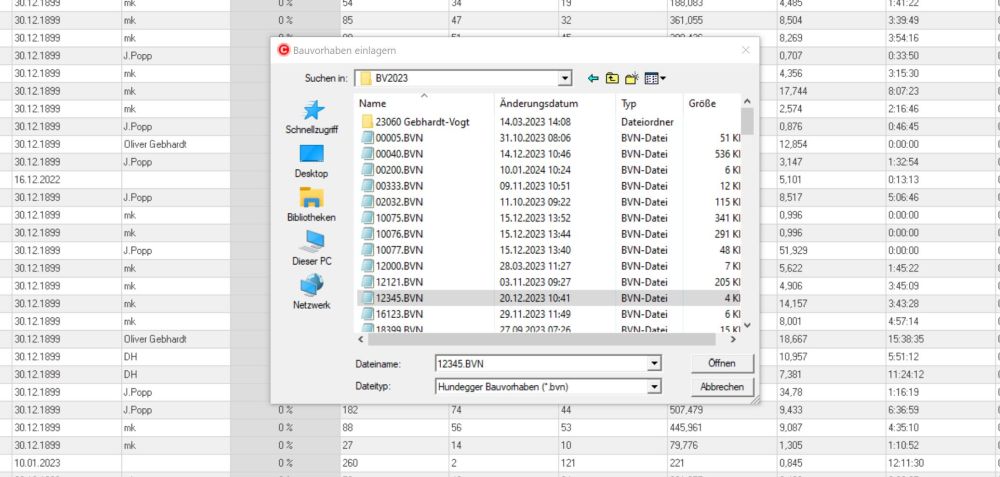Open the view menu icon

coord(655,78)
